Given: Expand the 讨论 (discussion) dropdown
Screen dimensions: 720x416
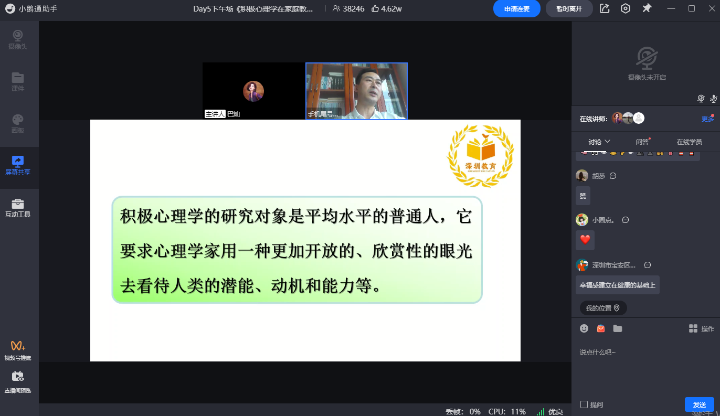Looking at the screenshot, I should (599, 141).
